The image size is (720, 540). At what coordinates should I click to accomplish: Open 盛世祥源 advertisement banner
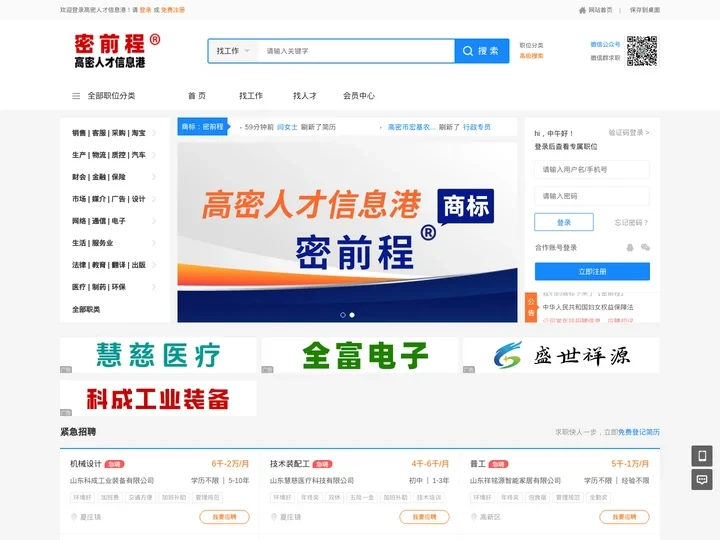click(561, 355)
